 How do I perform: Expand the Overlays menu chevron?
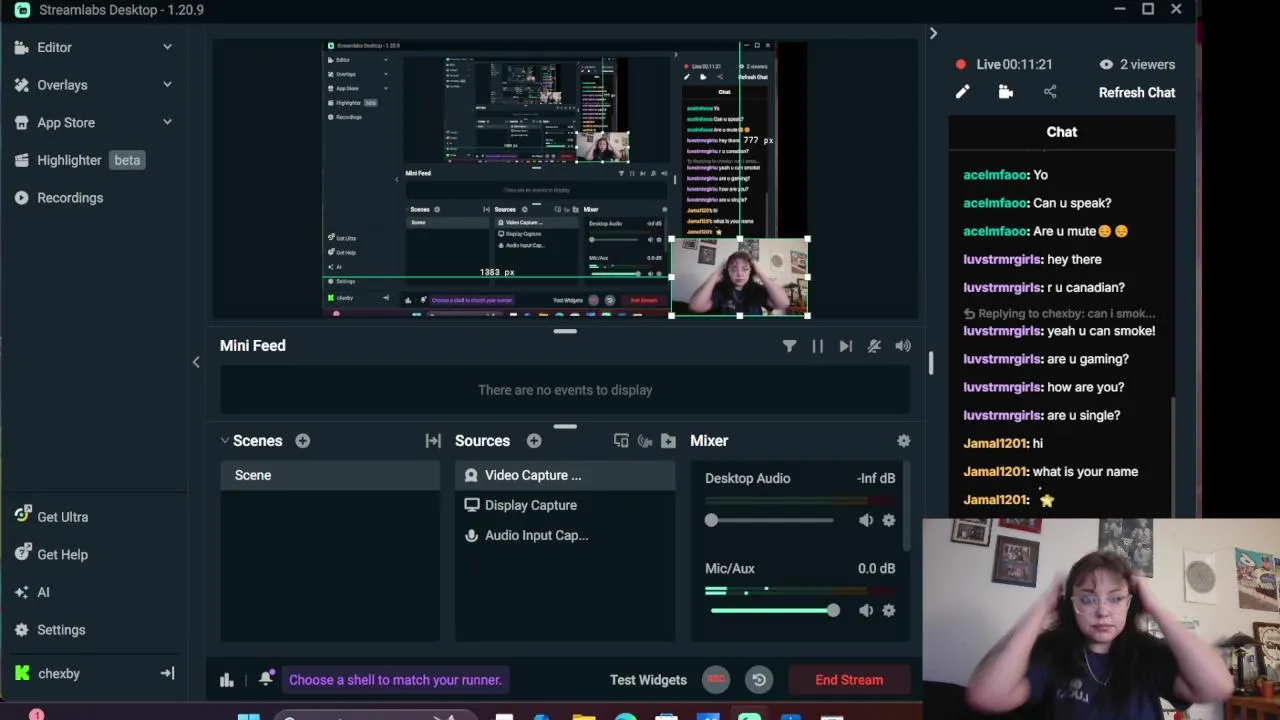point(167,85)
